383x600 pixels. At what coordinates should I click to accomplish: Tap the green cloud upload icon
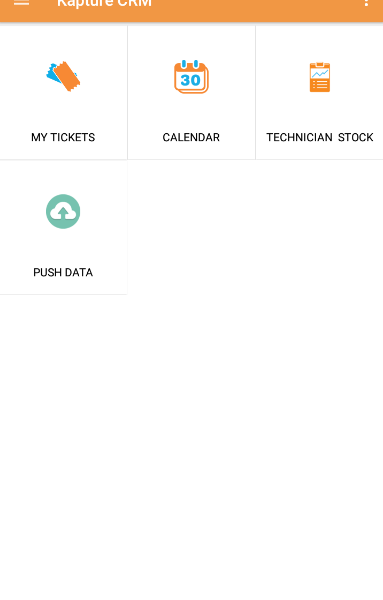(63, 212)
